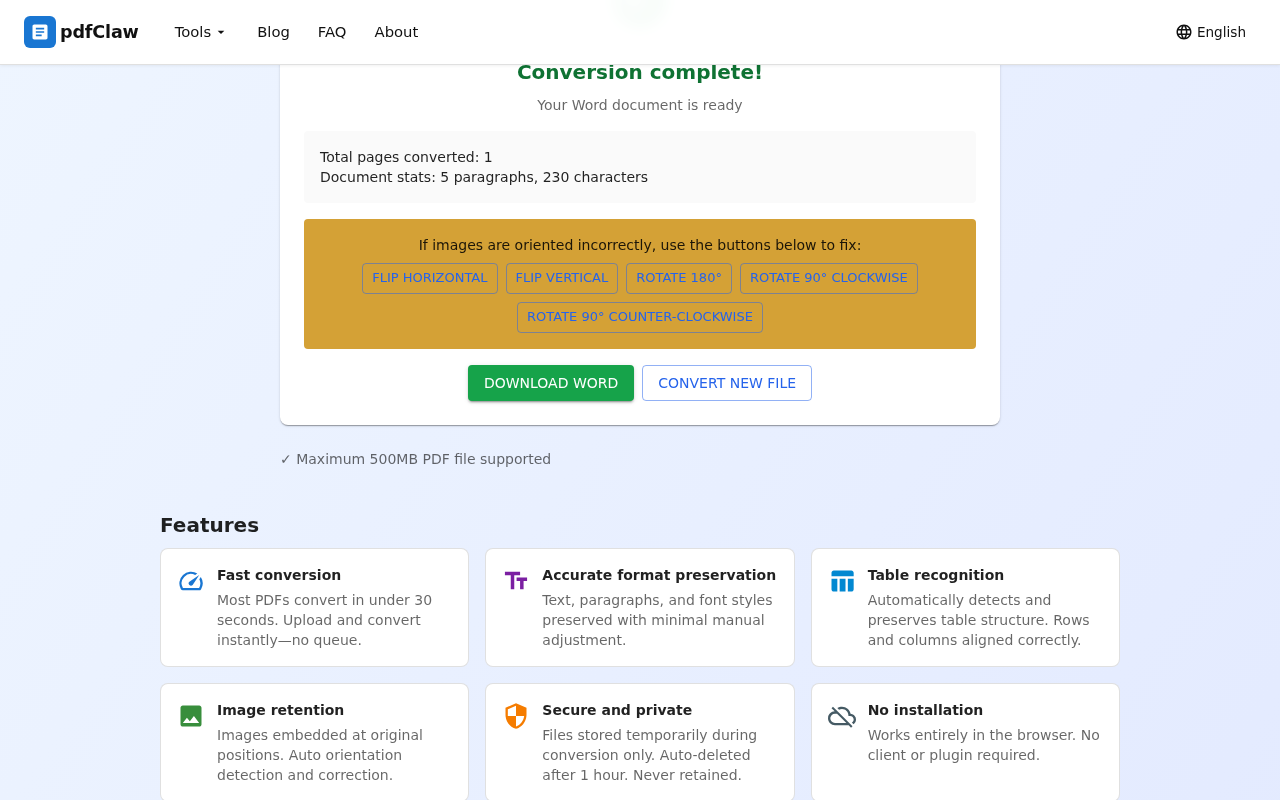Viewport: 1280px width, 800px height.
Task: Expand the Tools dropdown menu
Action: point(200,32)
